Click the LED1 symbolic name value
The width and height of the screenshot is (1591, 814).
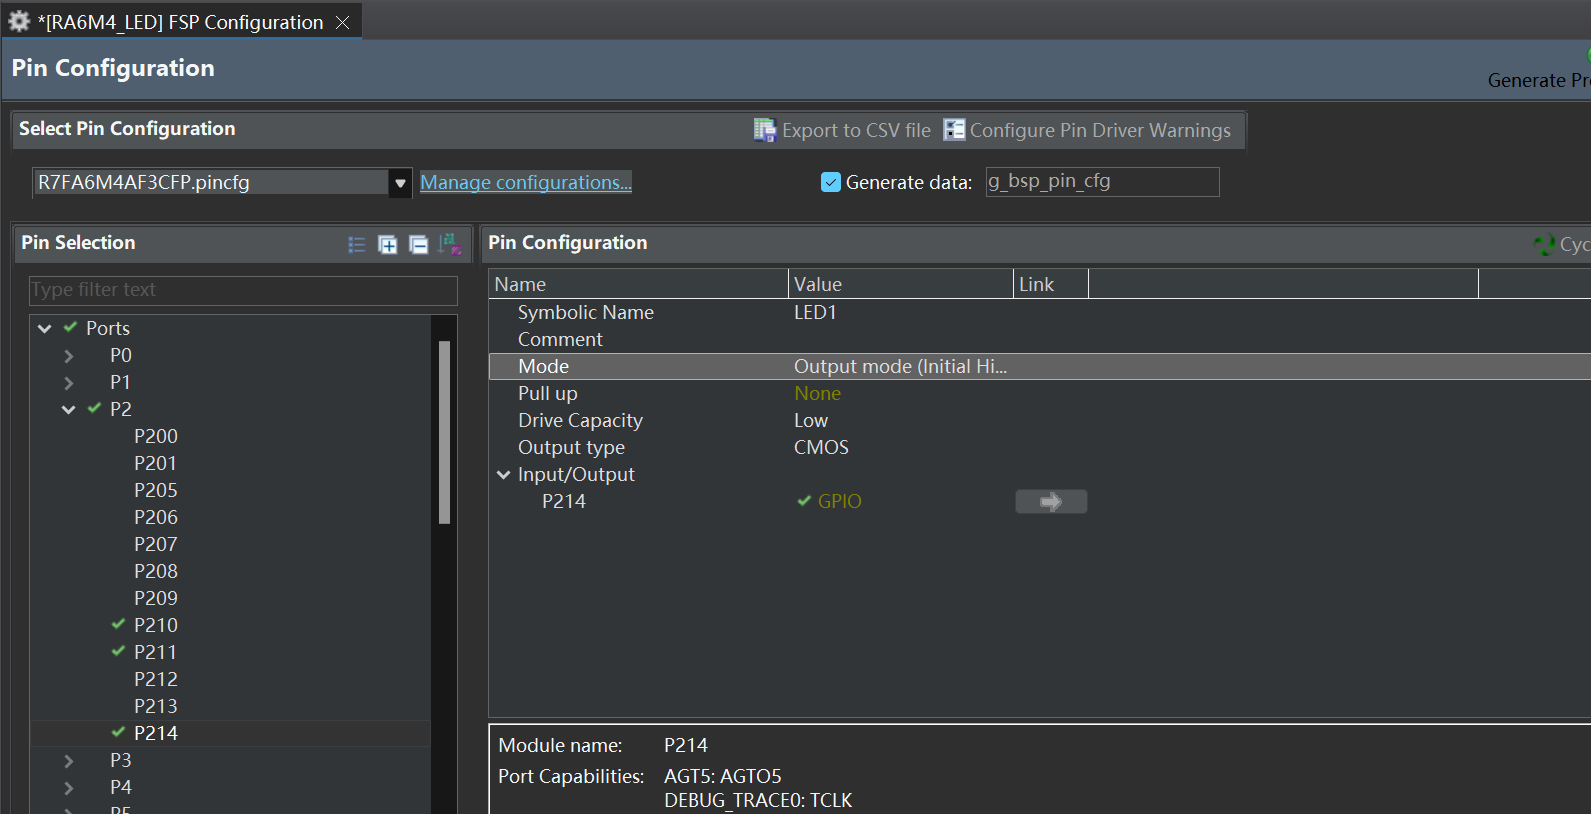tap(815, 312)
